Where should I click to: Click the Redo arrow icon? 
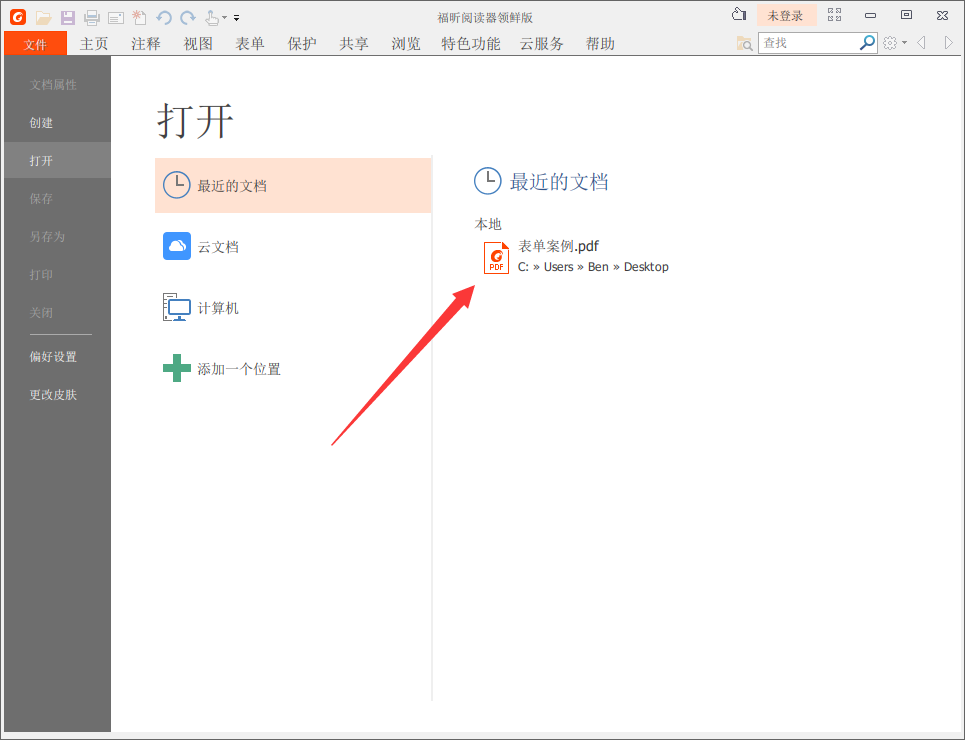click(187, 17)
